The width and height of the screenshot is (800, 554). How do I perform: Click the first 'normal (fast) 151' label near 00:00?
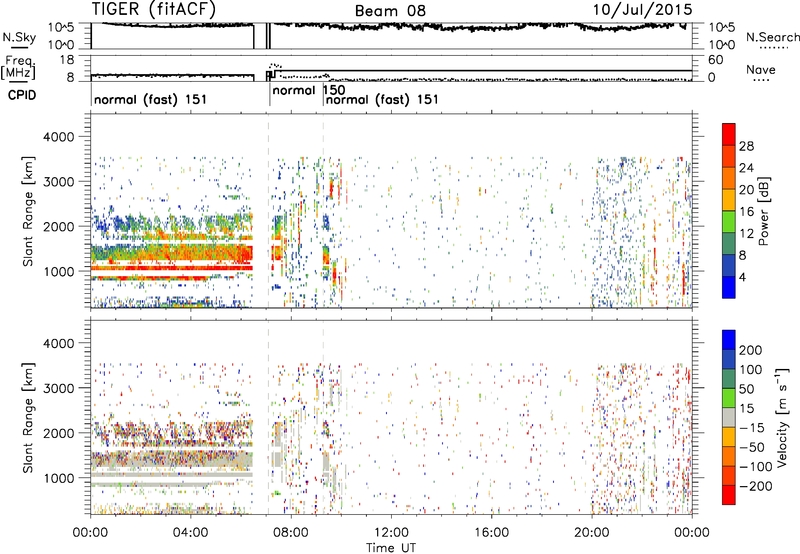pyautogui.click(x=151, y=99)
